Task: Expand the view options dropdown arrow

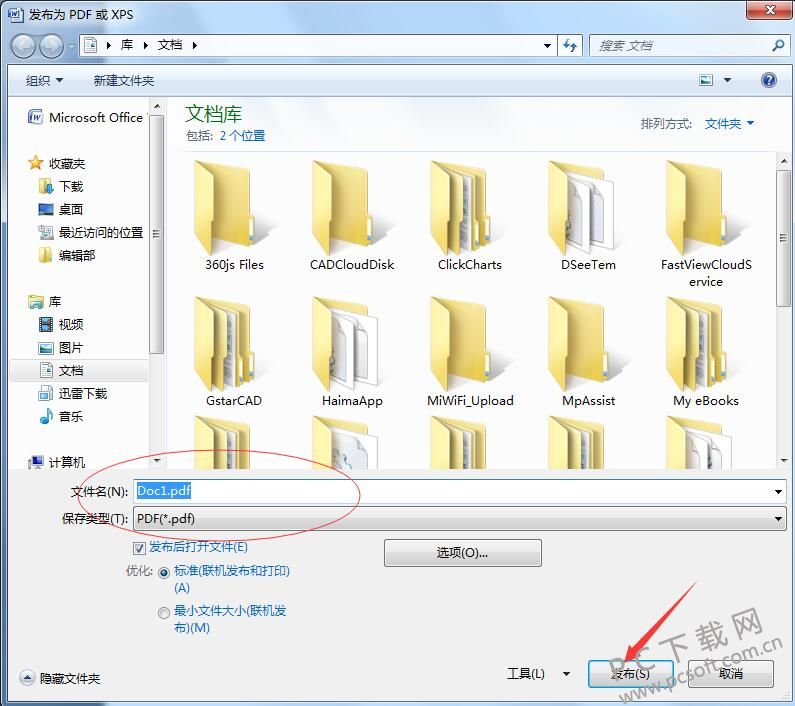Action: pos(727,80)
